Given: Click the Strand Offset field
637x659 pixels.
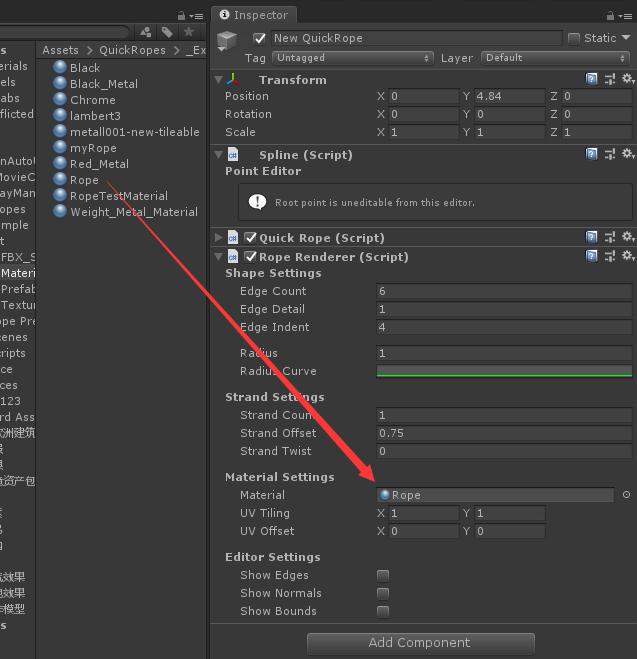Looking at the screenshot, I should (x=504, y=433).
